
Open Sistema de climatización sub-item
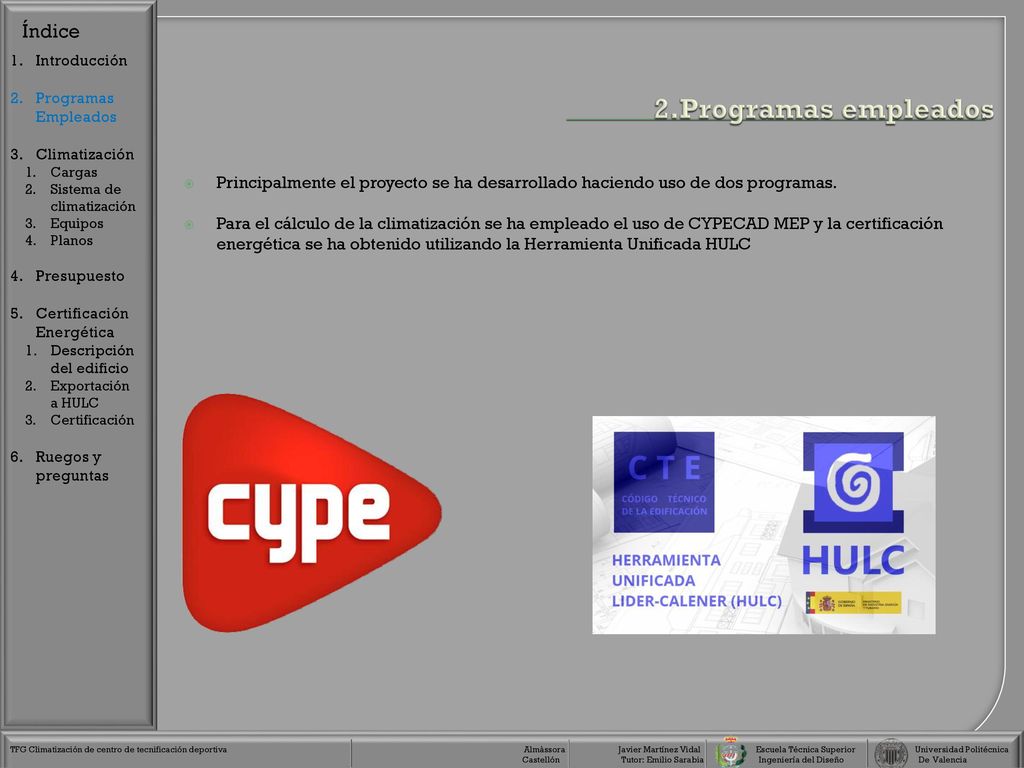93,198
